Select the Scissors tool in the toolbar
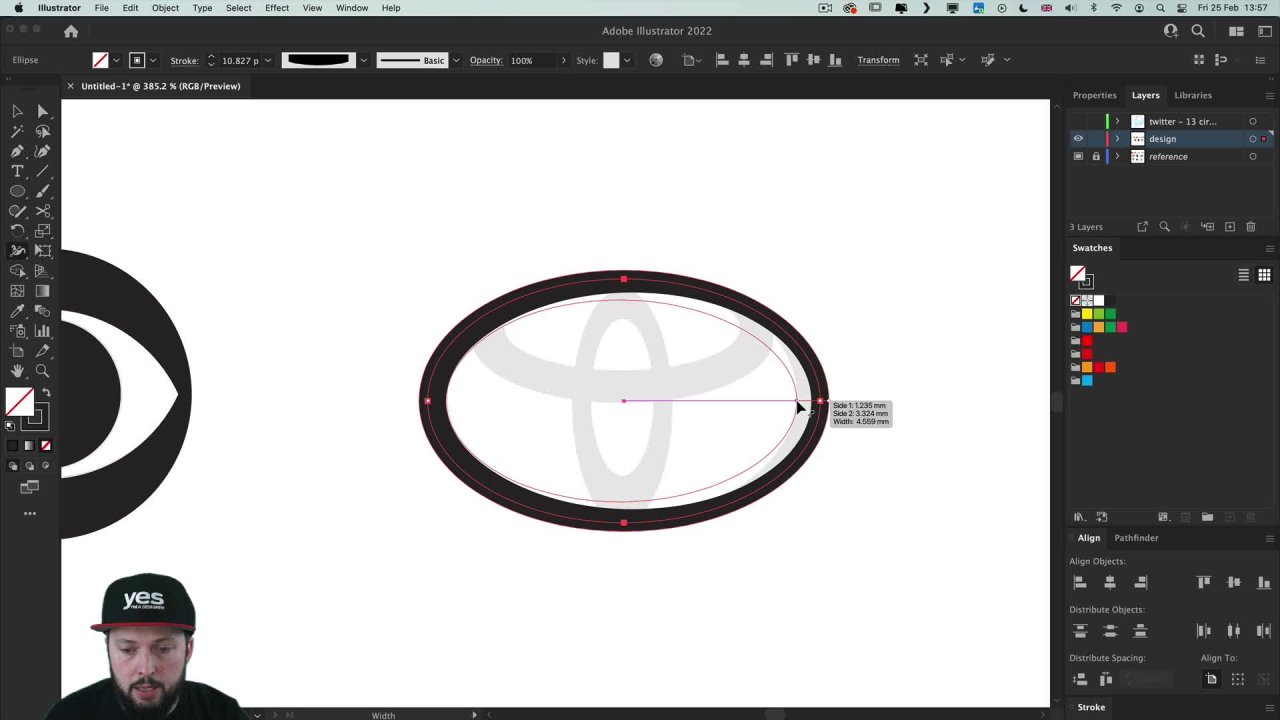Image resolution: width=1280 pixels, height=720 pixels. click(x=42, y=211)
